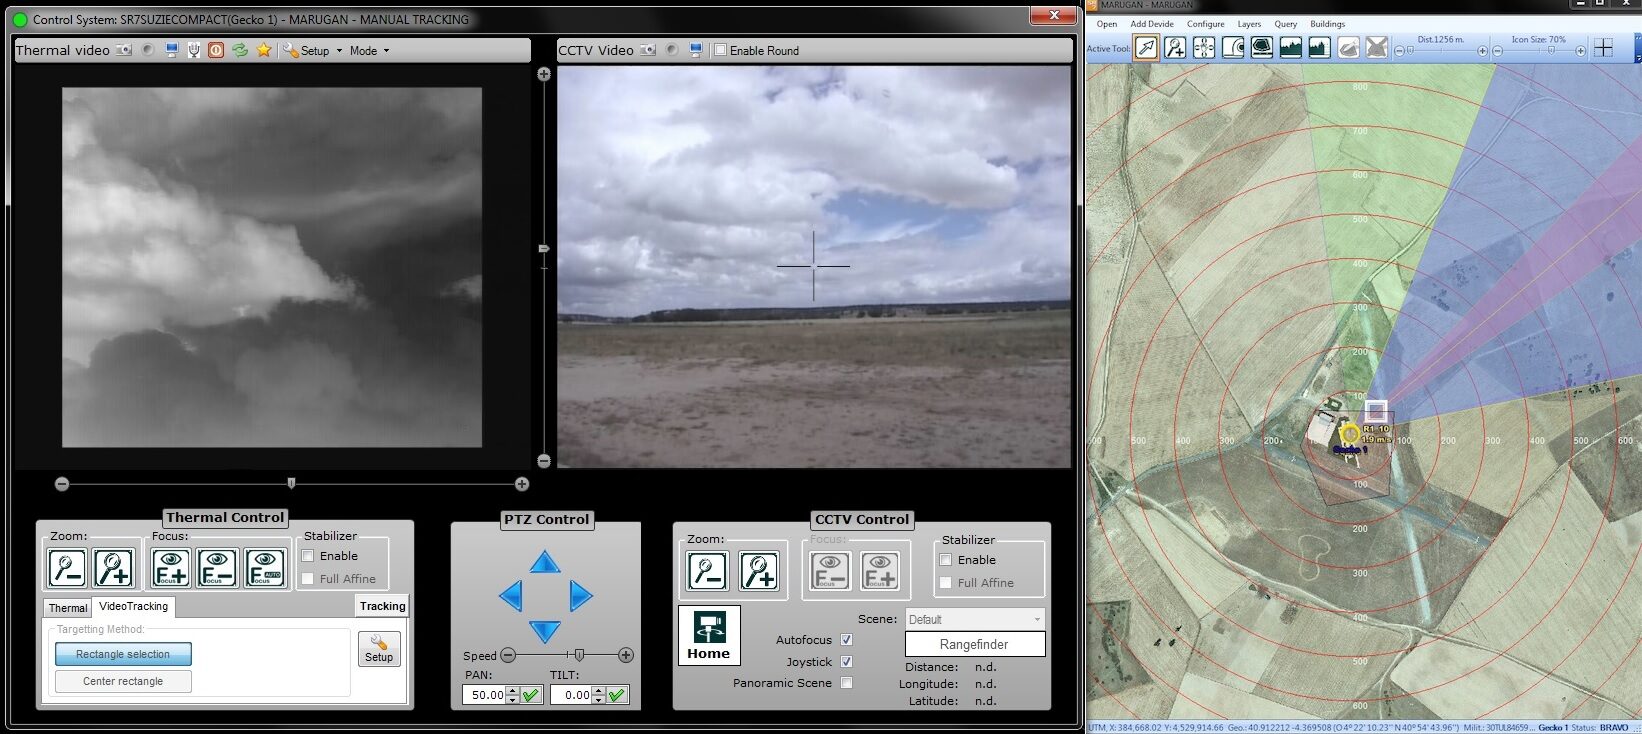Select the arrow pointer active tool

(1146, 48)
